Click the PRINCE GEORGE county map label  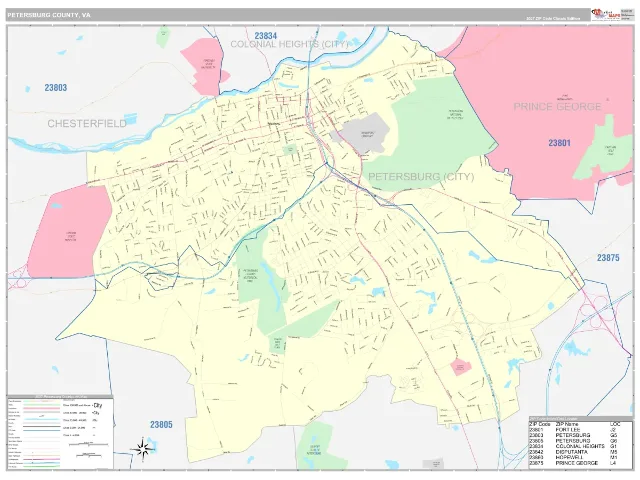[557, 107]
